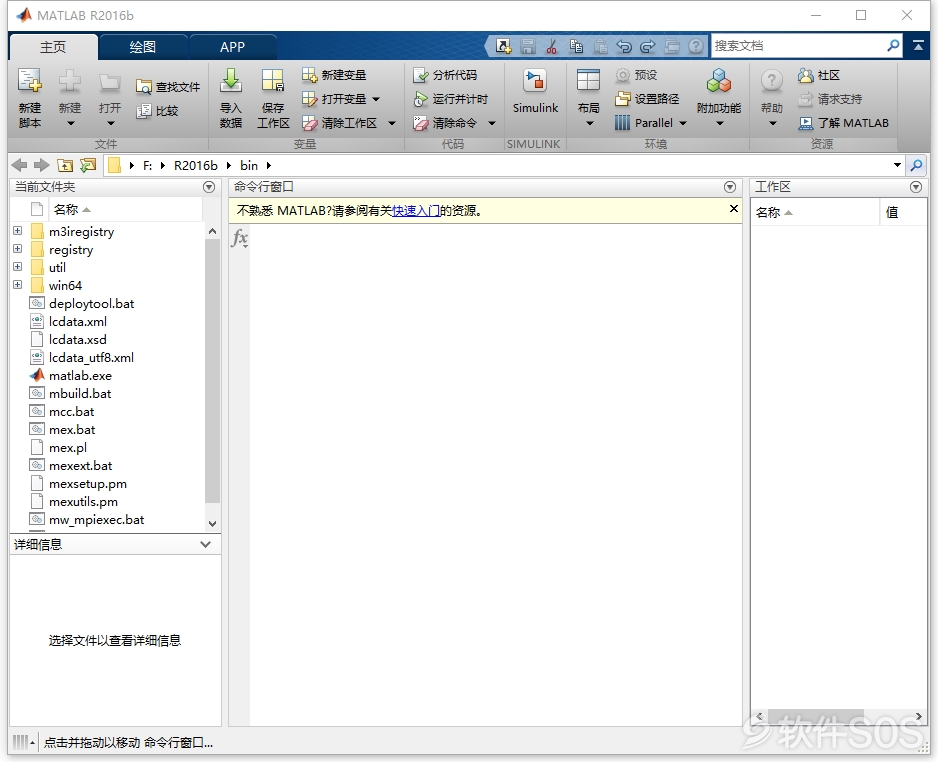Switch to the APP tab
Image resolution: width=938 pixels, height=762 pixels.
(x=232, y=47)
